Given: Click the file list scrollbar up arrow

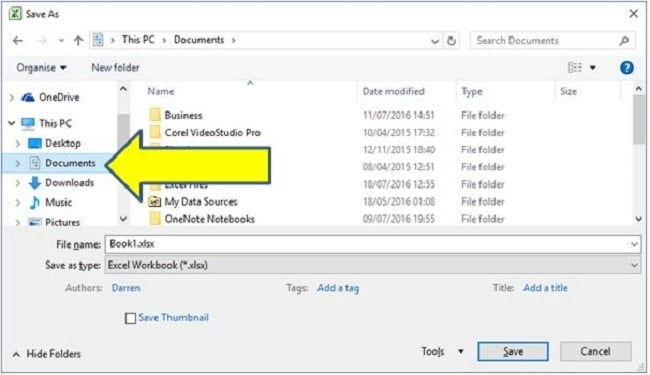Looking at the screenshot, I should 639,89.
